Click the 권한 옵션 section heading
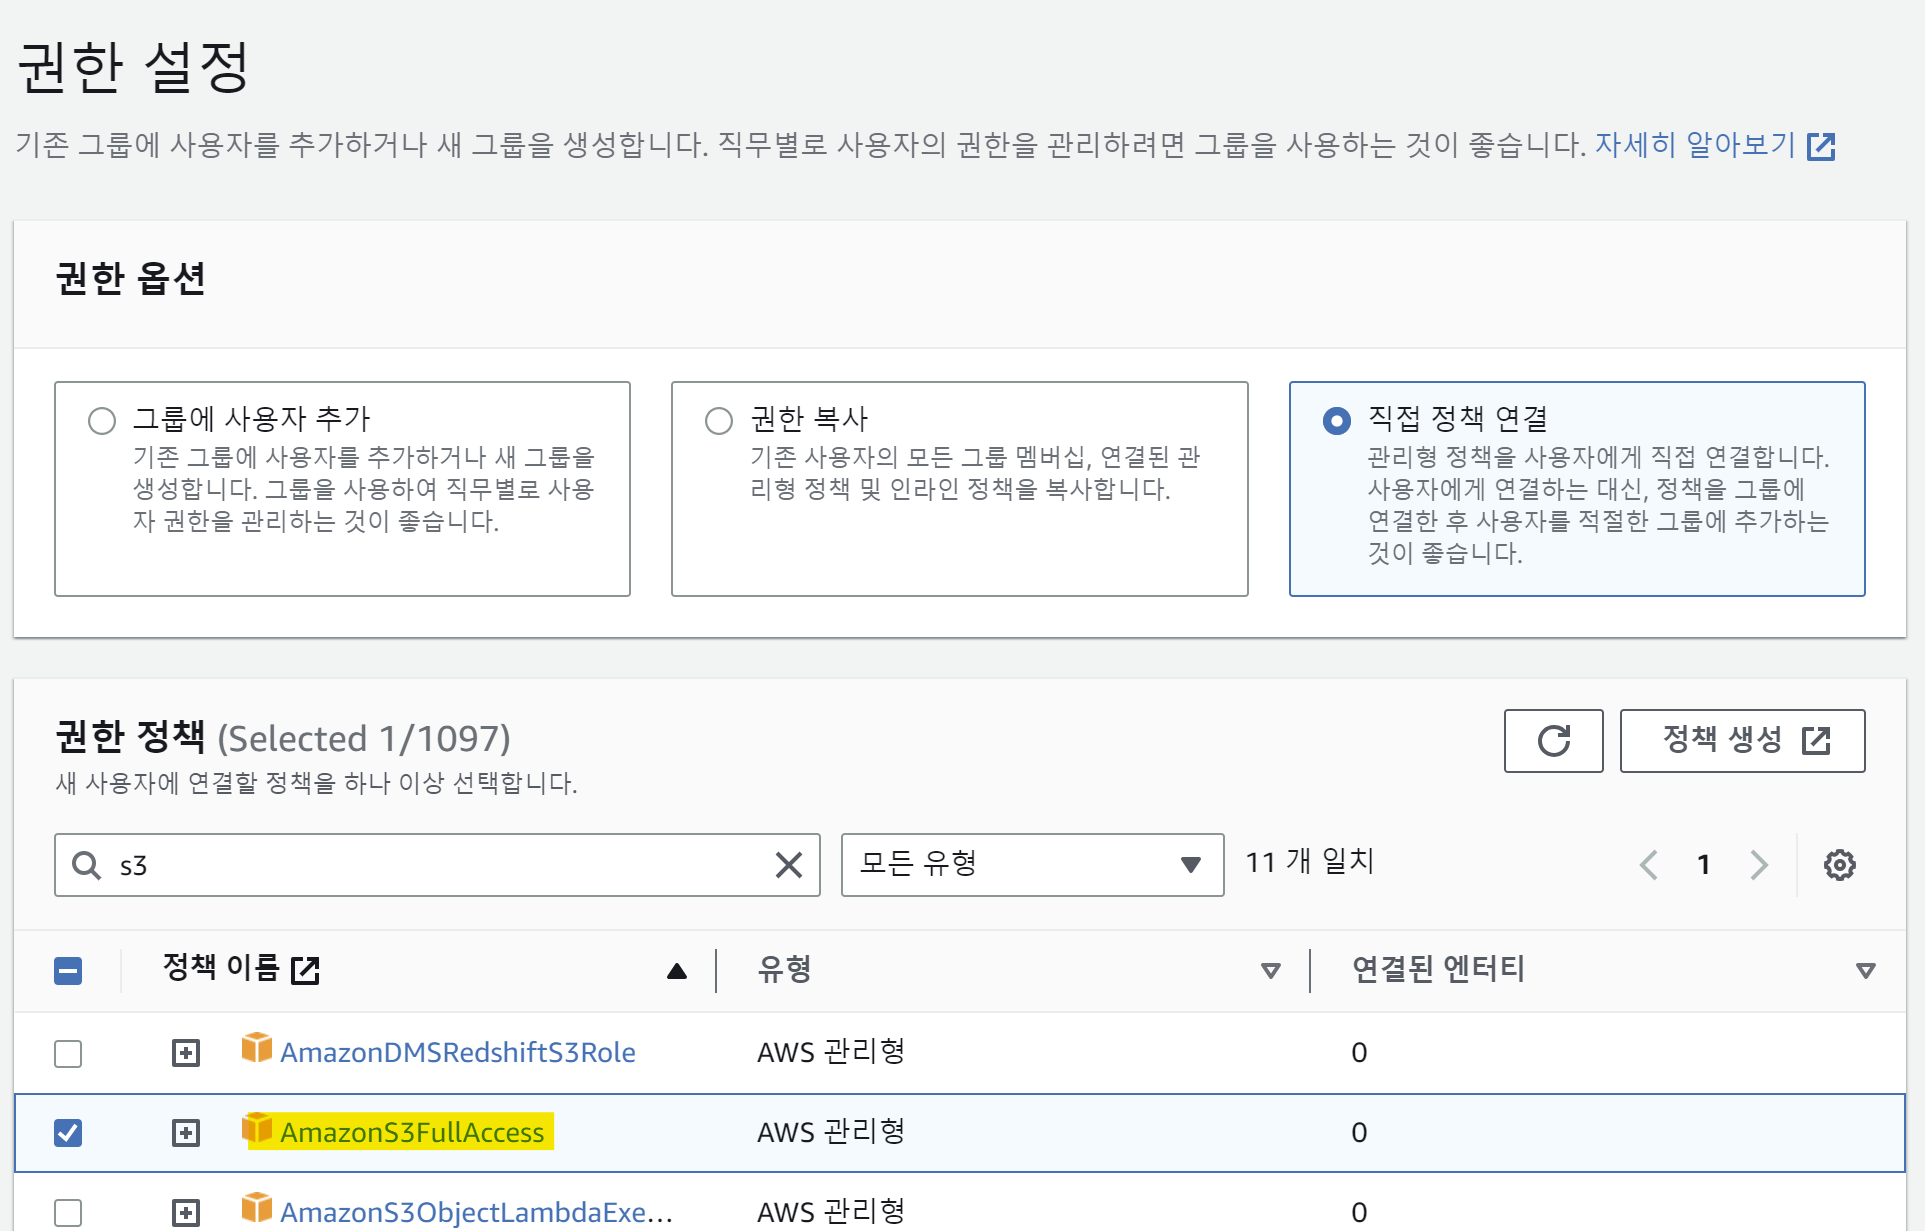Viewport: 1925px width, 1231px height. pos(130,279)
